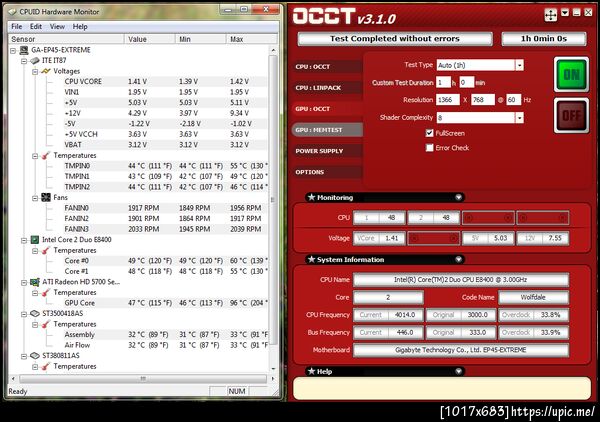
Task: Click the Custom Test Duration hours field
Action: point(443,83)
